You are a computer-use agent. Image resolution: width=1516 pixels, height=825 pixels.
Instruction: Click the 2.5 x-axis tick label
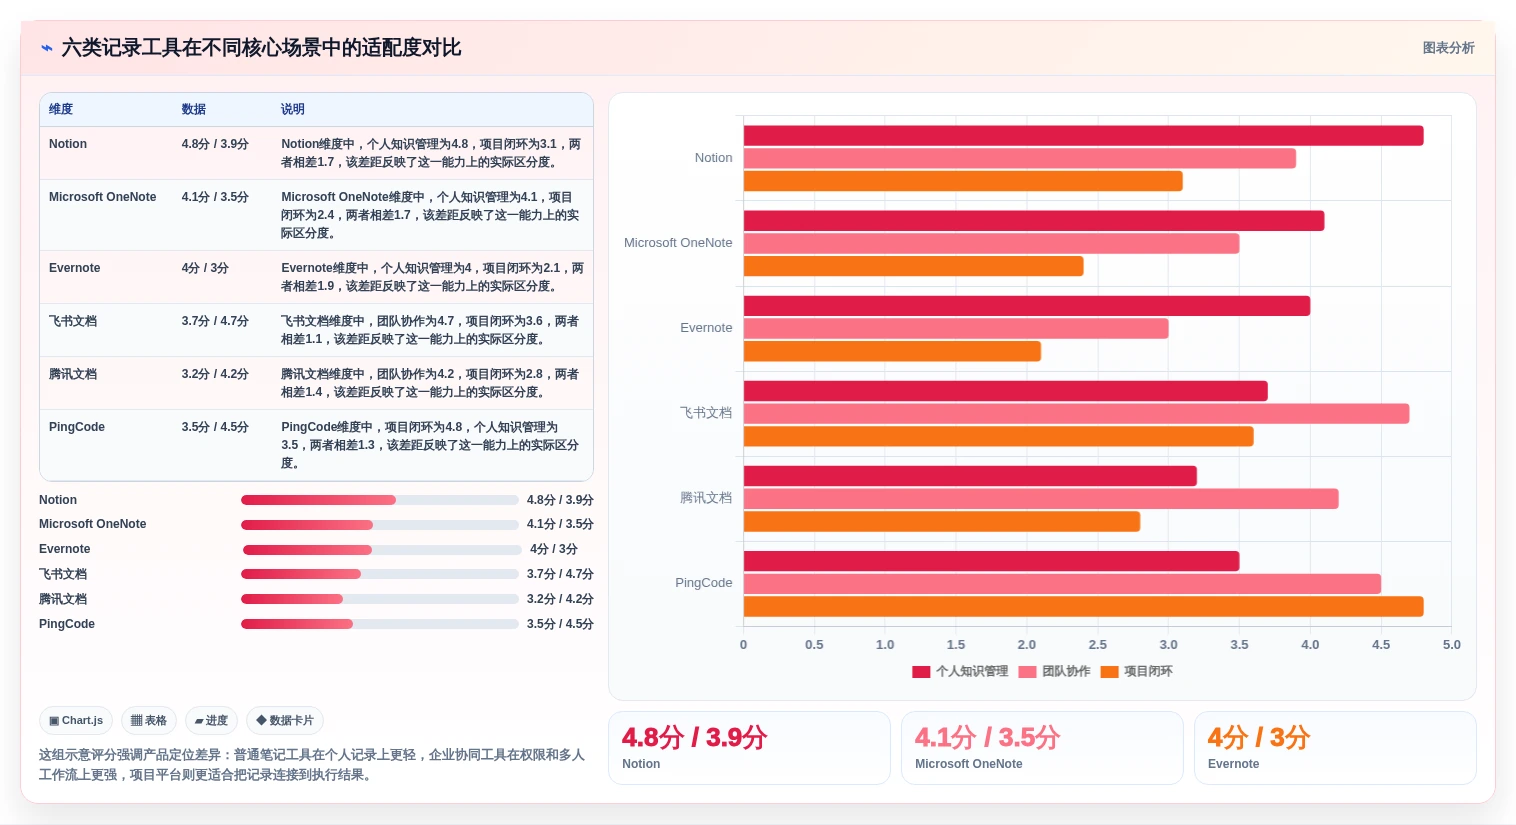(x=1097, y=645)
